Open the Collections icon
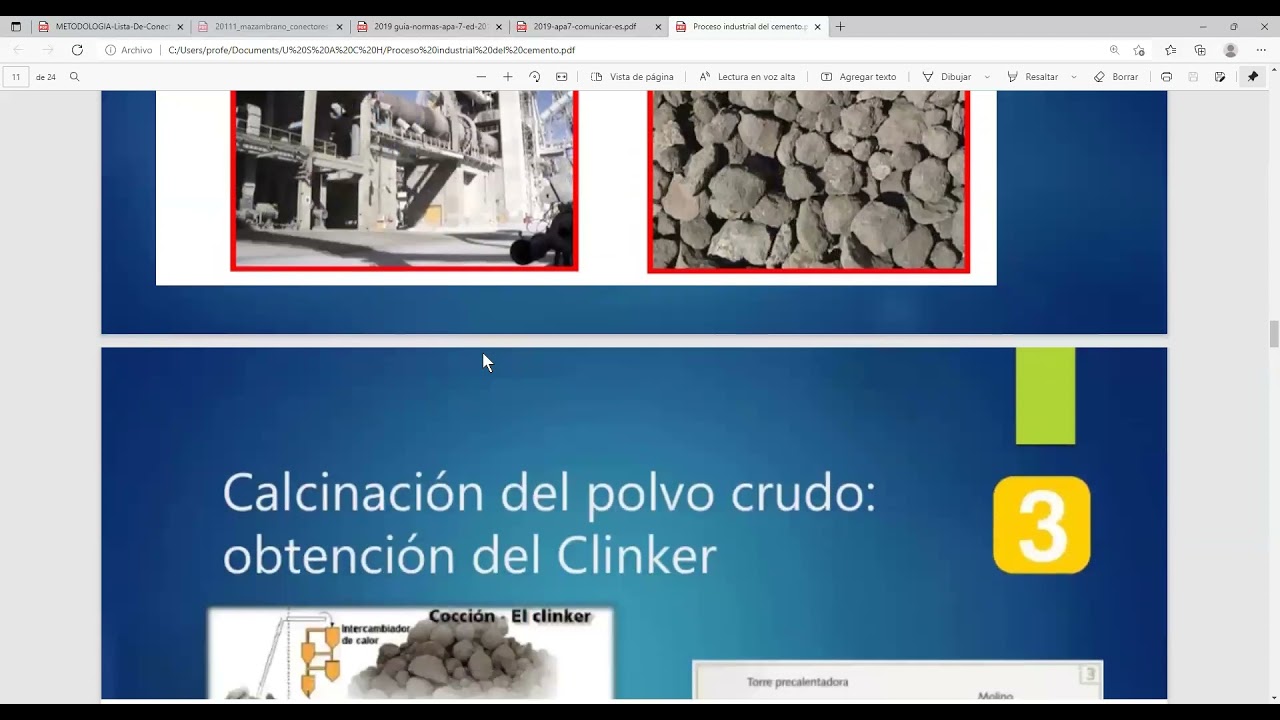 point(1200,50)
